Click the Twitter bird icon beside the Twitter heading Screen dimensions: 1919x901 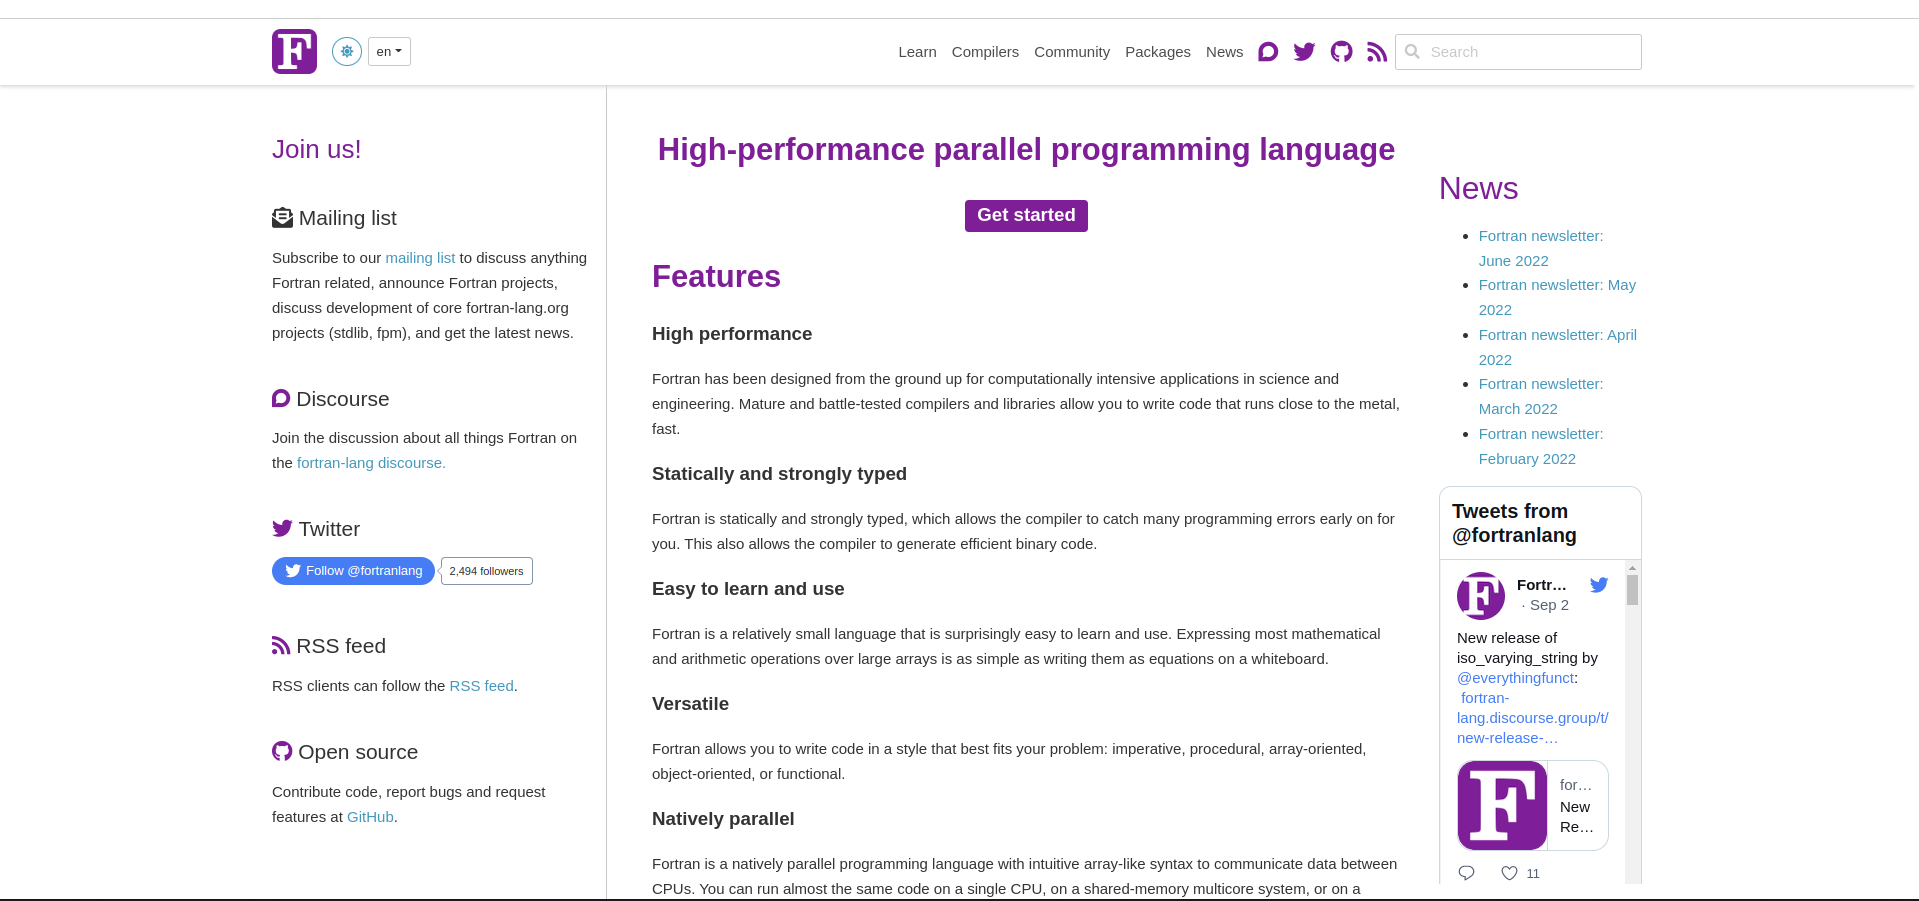pos(283,528)
